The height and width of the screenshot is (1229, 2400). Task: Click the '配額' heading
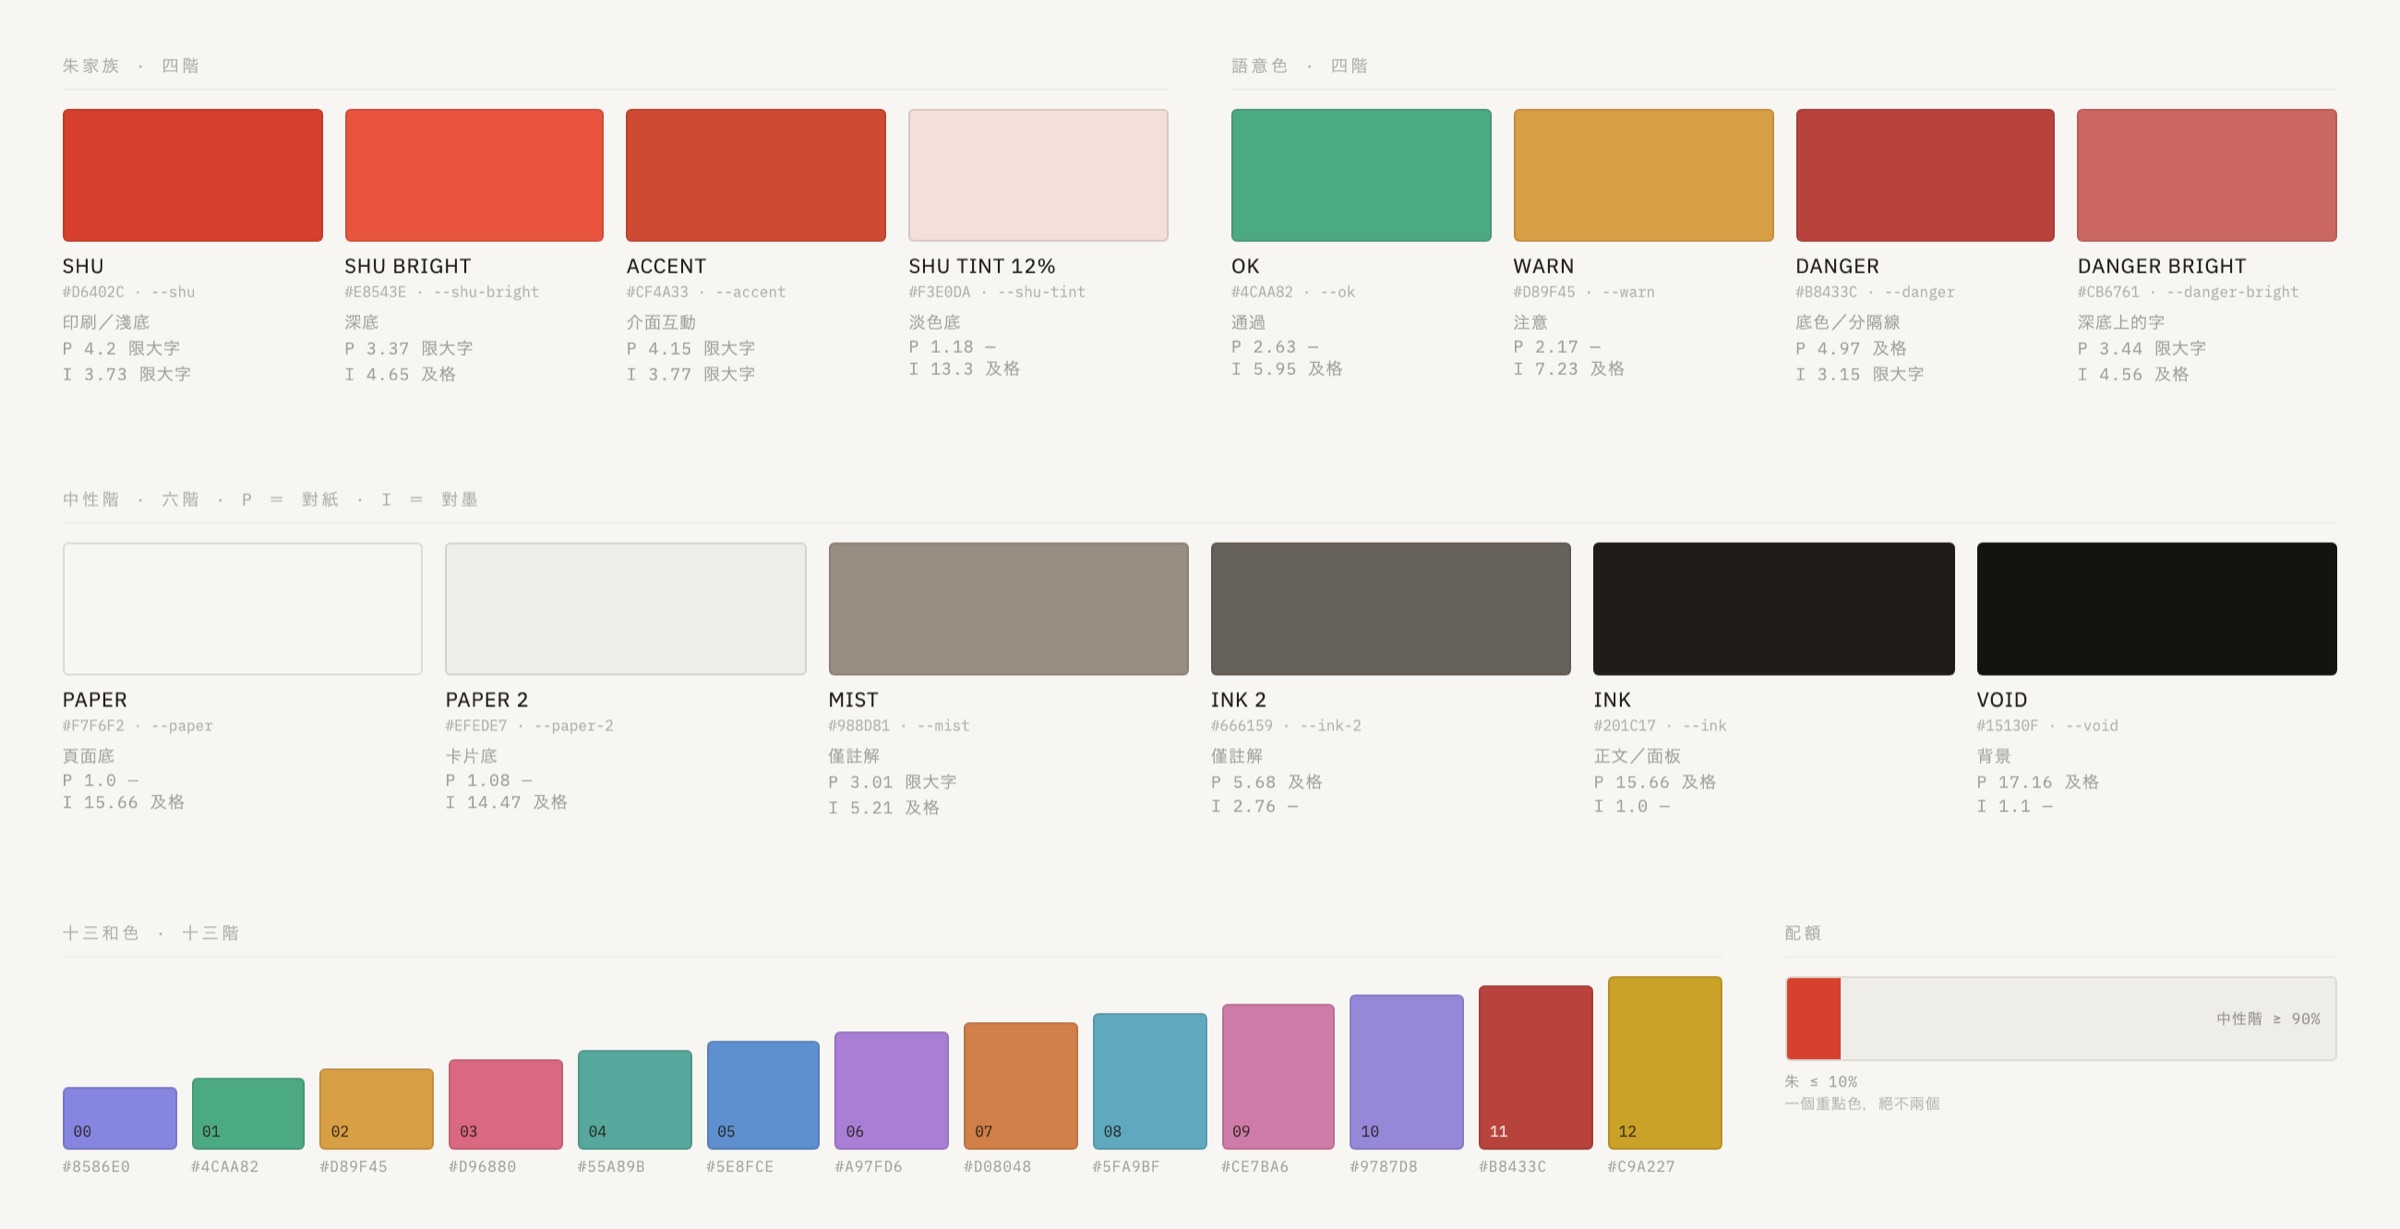point(1803,933)
